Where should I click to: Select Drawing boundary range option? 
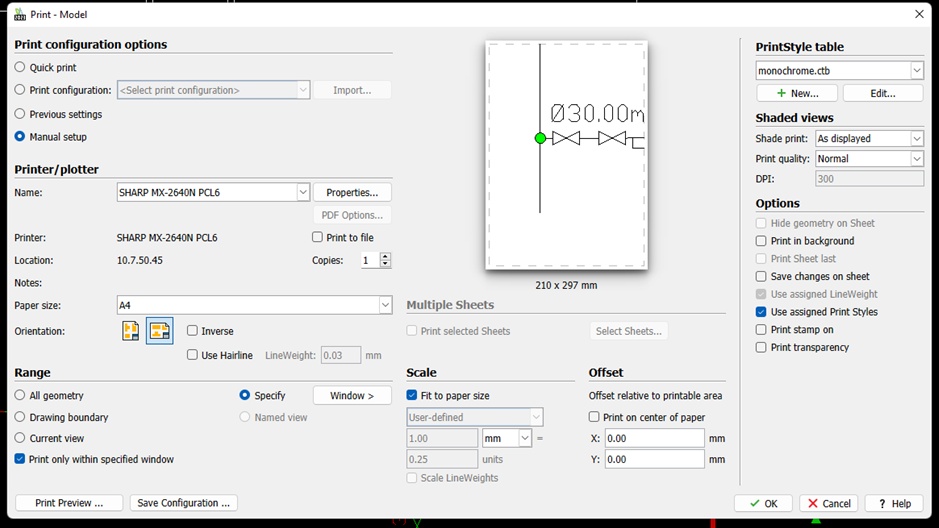[20, 417]
